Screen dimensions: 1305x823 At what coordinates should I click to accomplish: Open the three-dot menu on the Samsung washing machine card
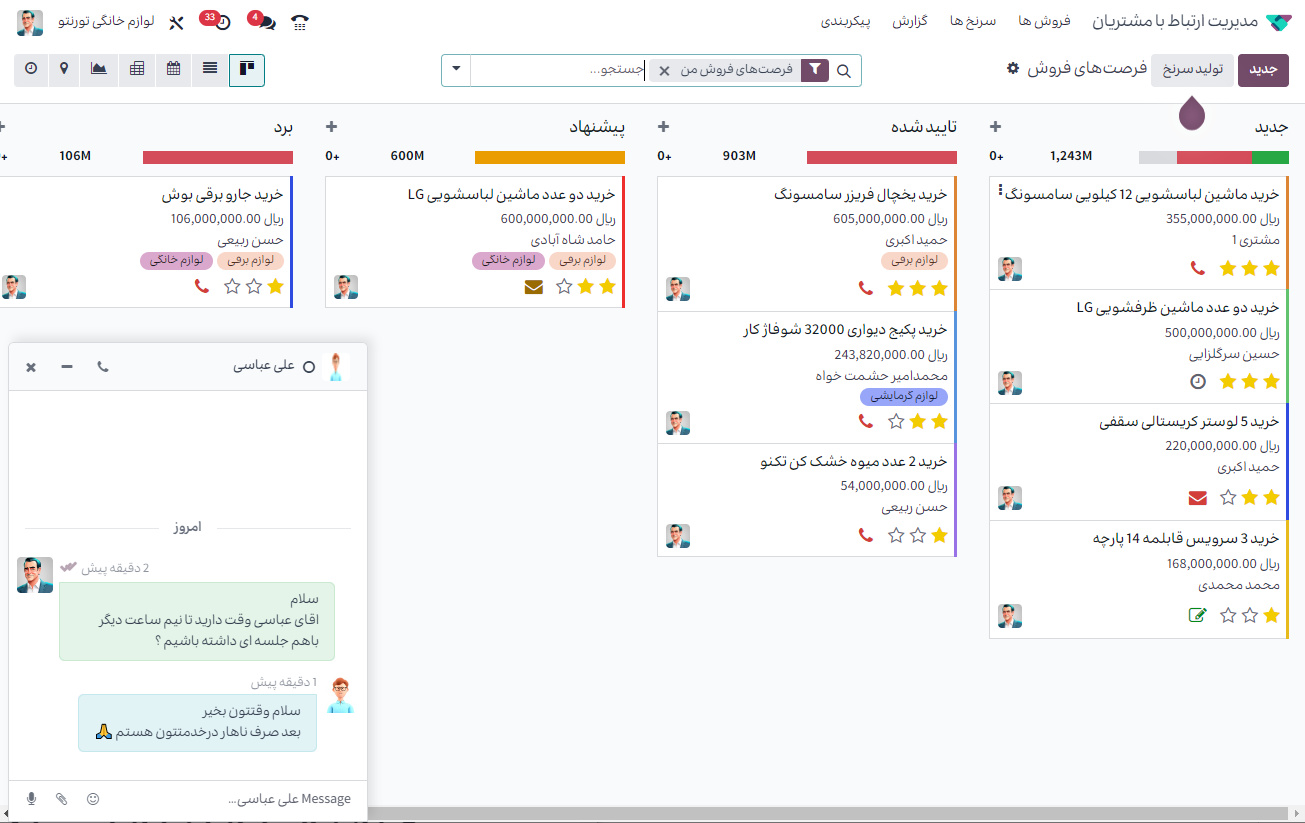point(1000,192)
